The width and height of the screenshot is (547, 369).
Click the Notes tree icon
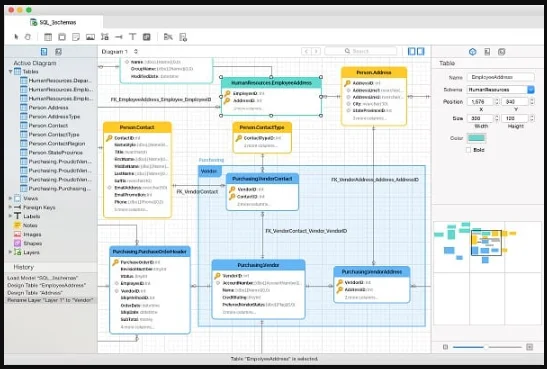(x=17, y=225)
